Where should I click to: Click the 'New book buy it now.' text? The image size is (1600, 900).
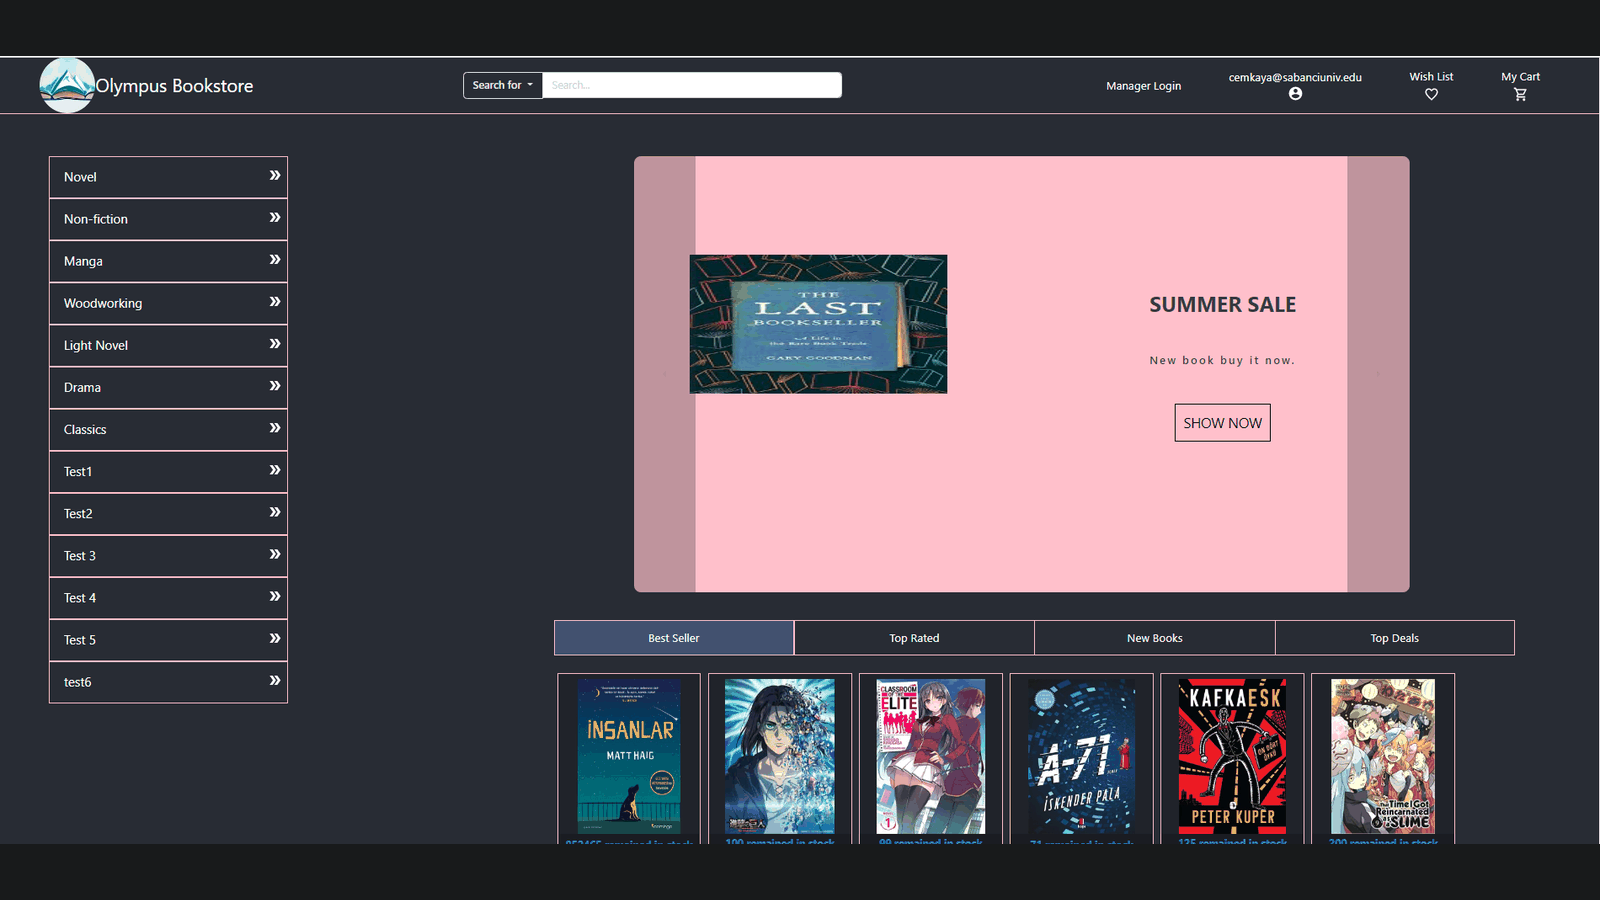(x=1222, y=360)
